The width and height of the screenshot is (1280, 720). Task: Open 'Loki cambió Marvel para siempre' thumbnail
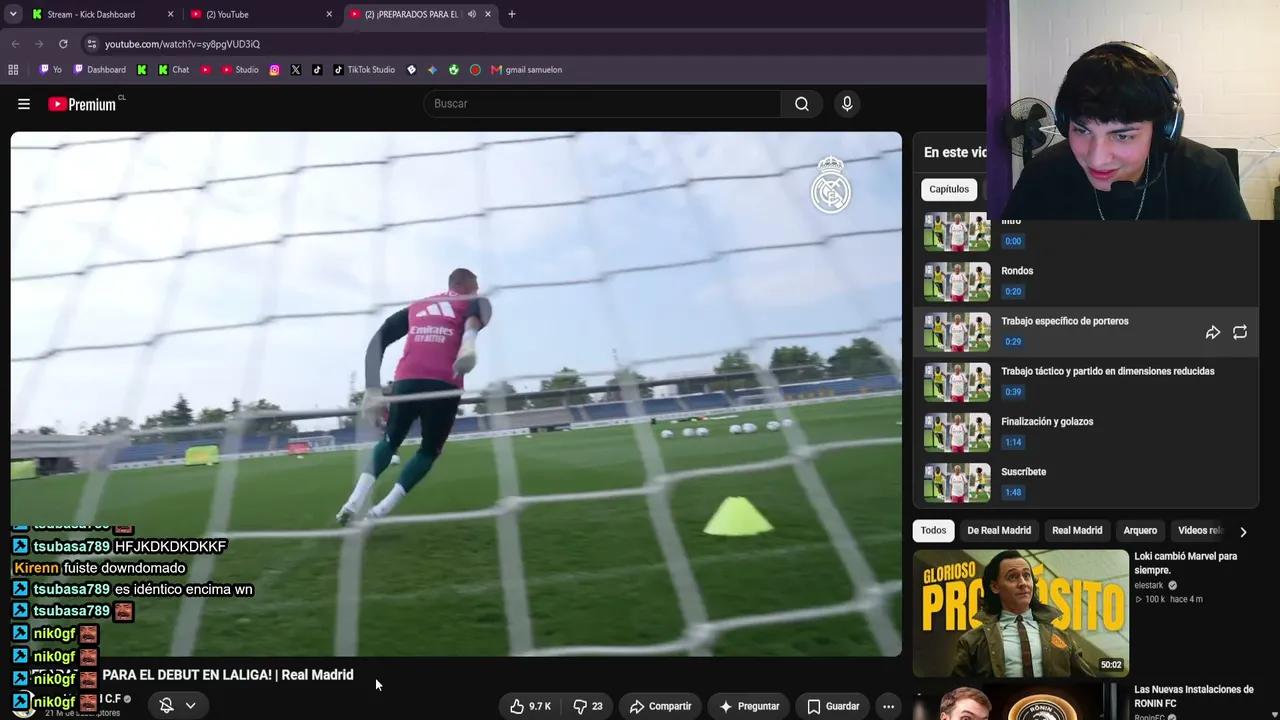click(1020, 614)
